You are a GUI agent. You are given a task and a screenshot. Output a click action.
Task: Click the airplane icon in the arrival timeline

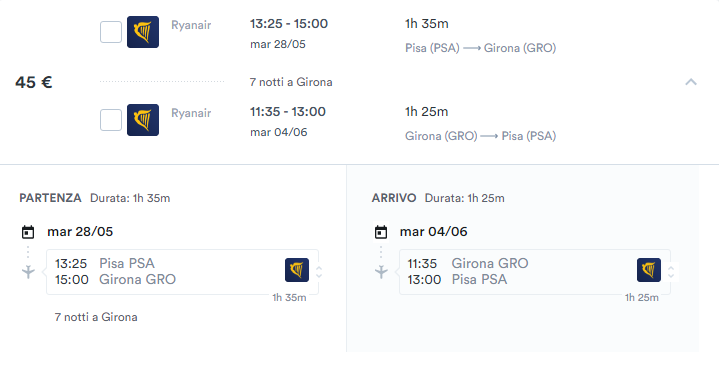382,272
